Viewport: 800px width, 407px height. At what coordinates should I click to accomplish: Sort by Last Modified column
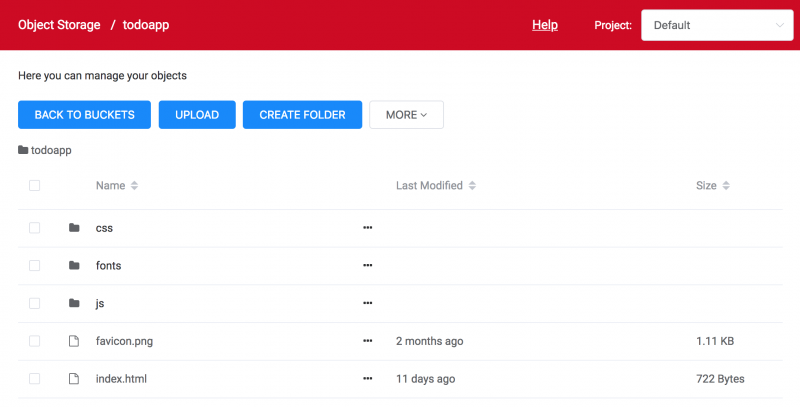[436, 185]
